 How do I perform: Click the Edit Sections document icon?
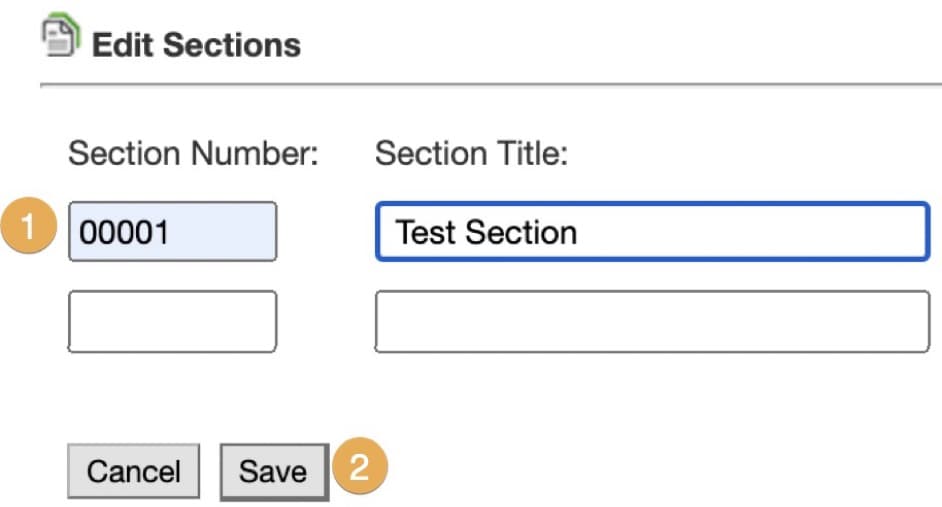(x=60, y=40)
